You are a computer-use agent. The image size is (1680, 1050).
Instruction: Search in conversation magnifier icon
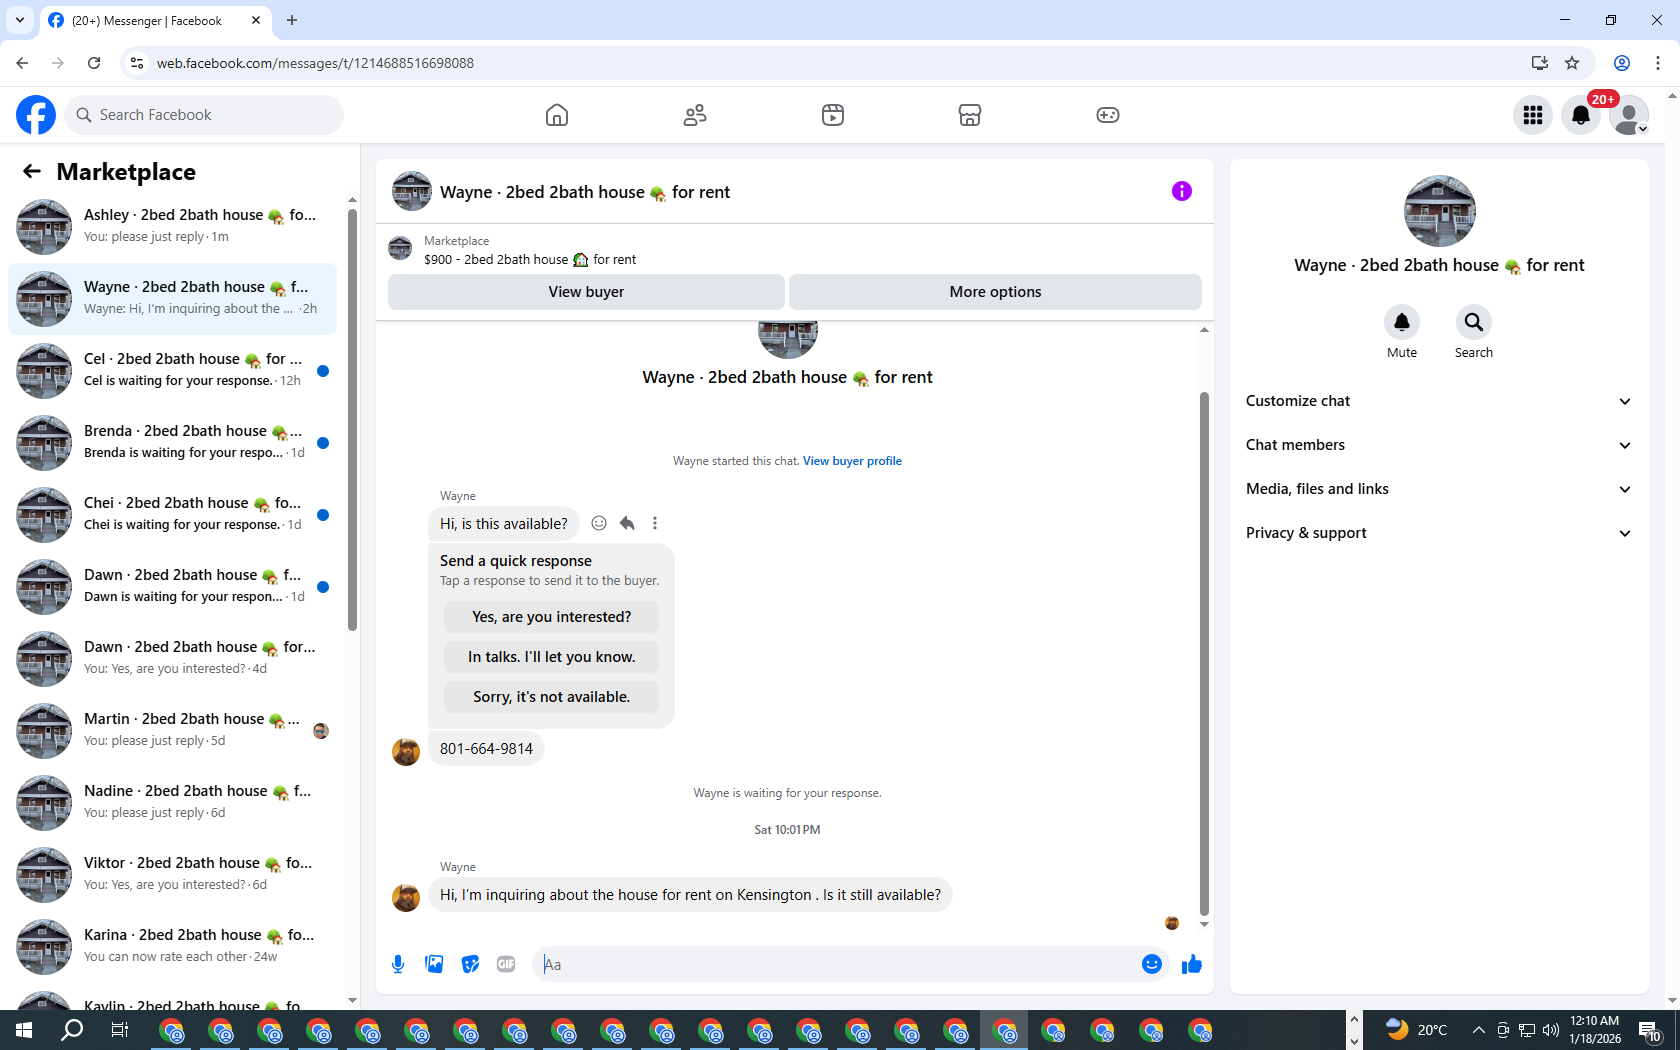1474,322
